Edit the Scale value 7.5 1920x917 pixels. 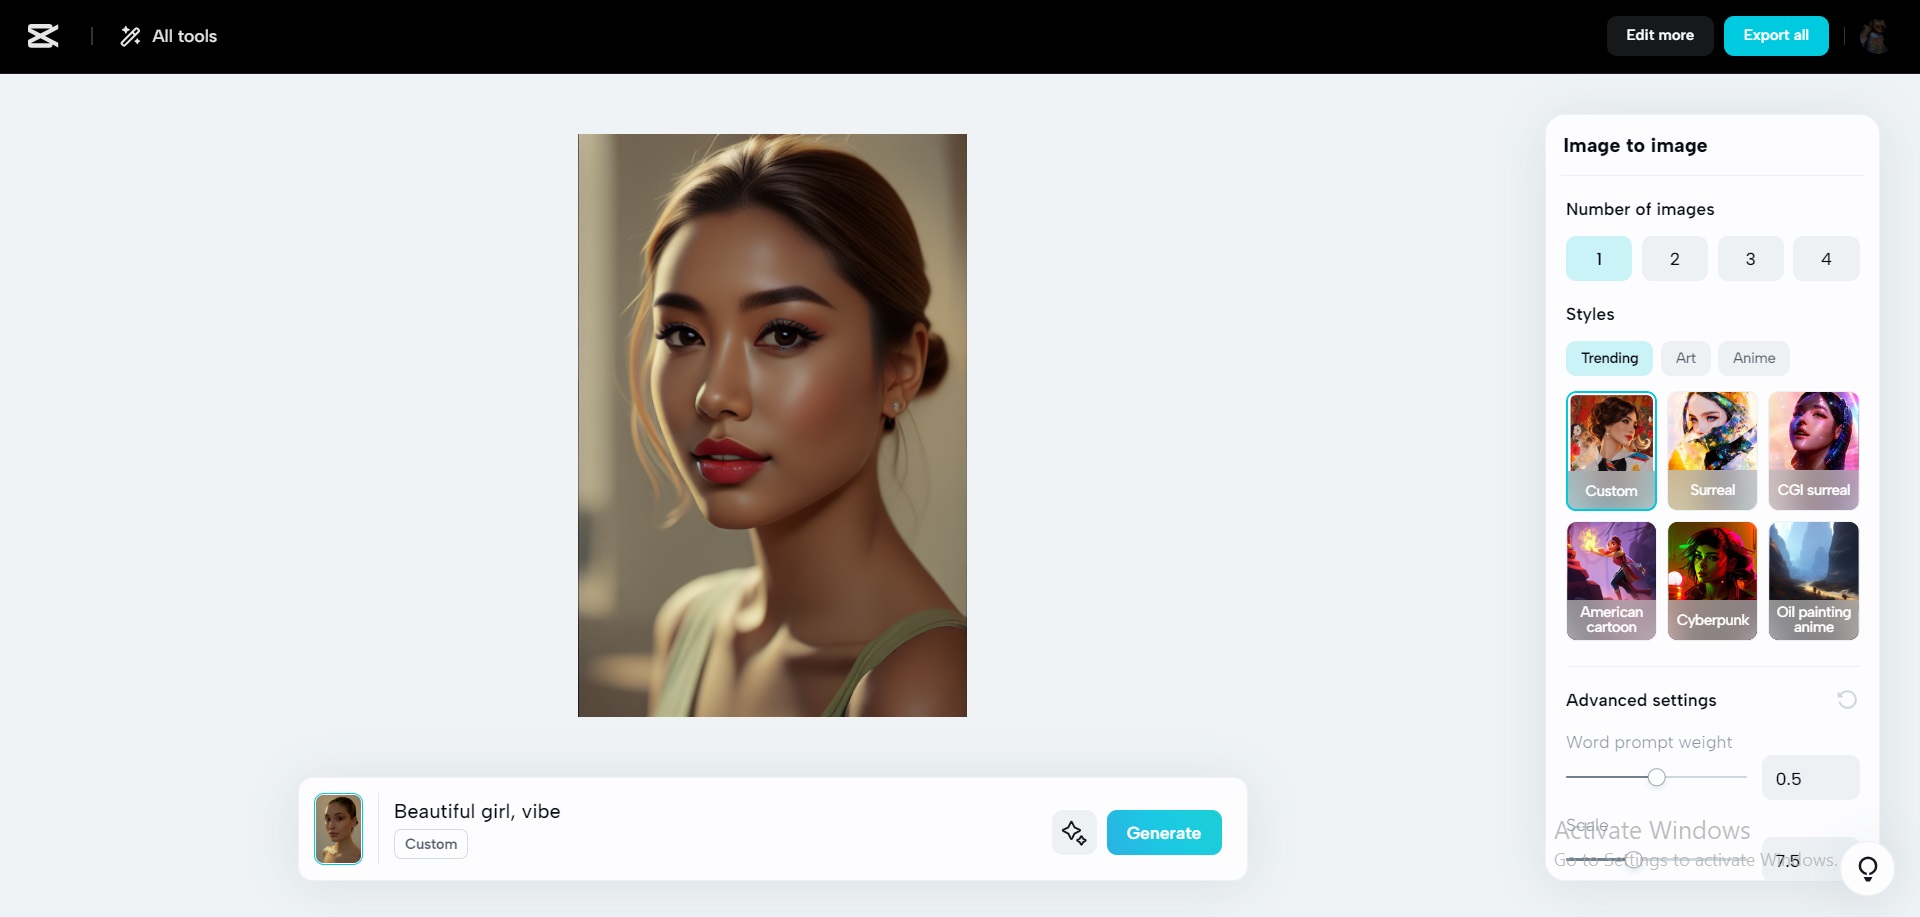click(x=1810, y=860)
